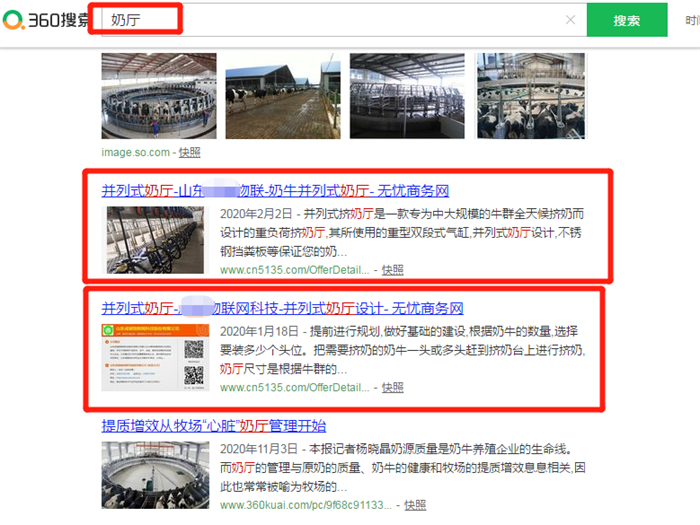
Task: Open the rotary milking parlor image thumbnail
Action: [159, 96]
